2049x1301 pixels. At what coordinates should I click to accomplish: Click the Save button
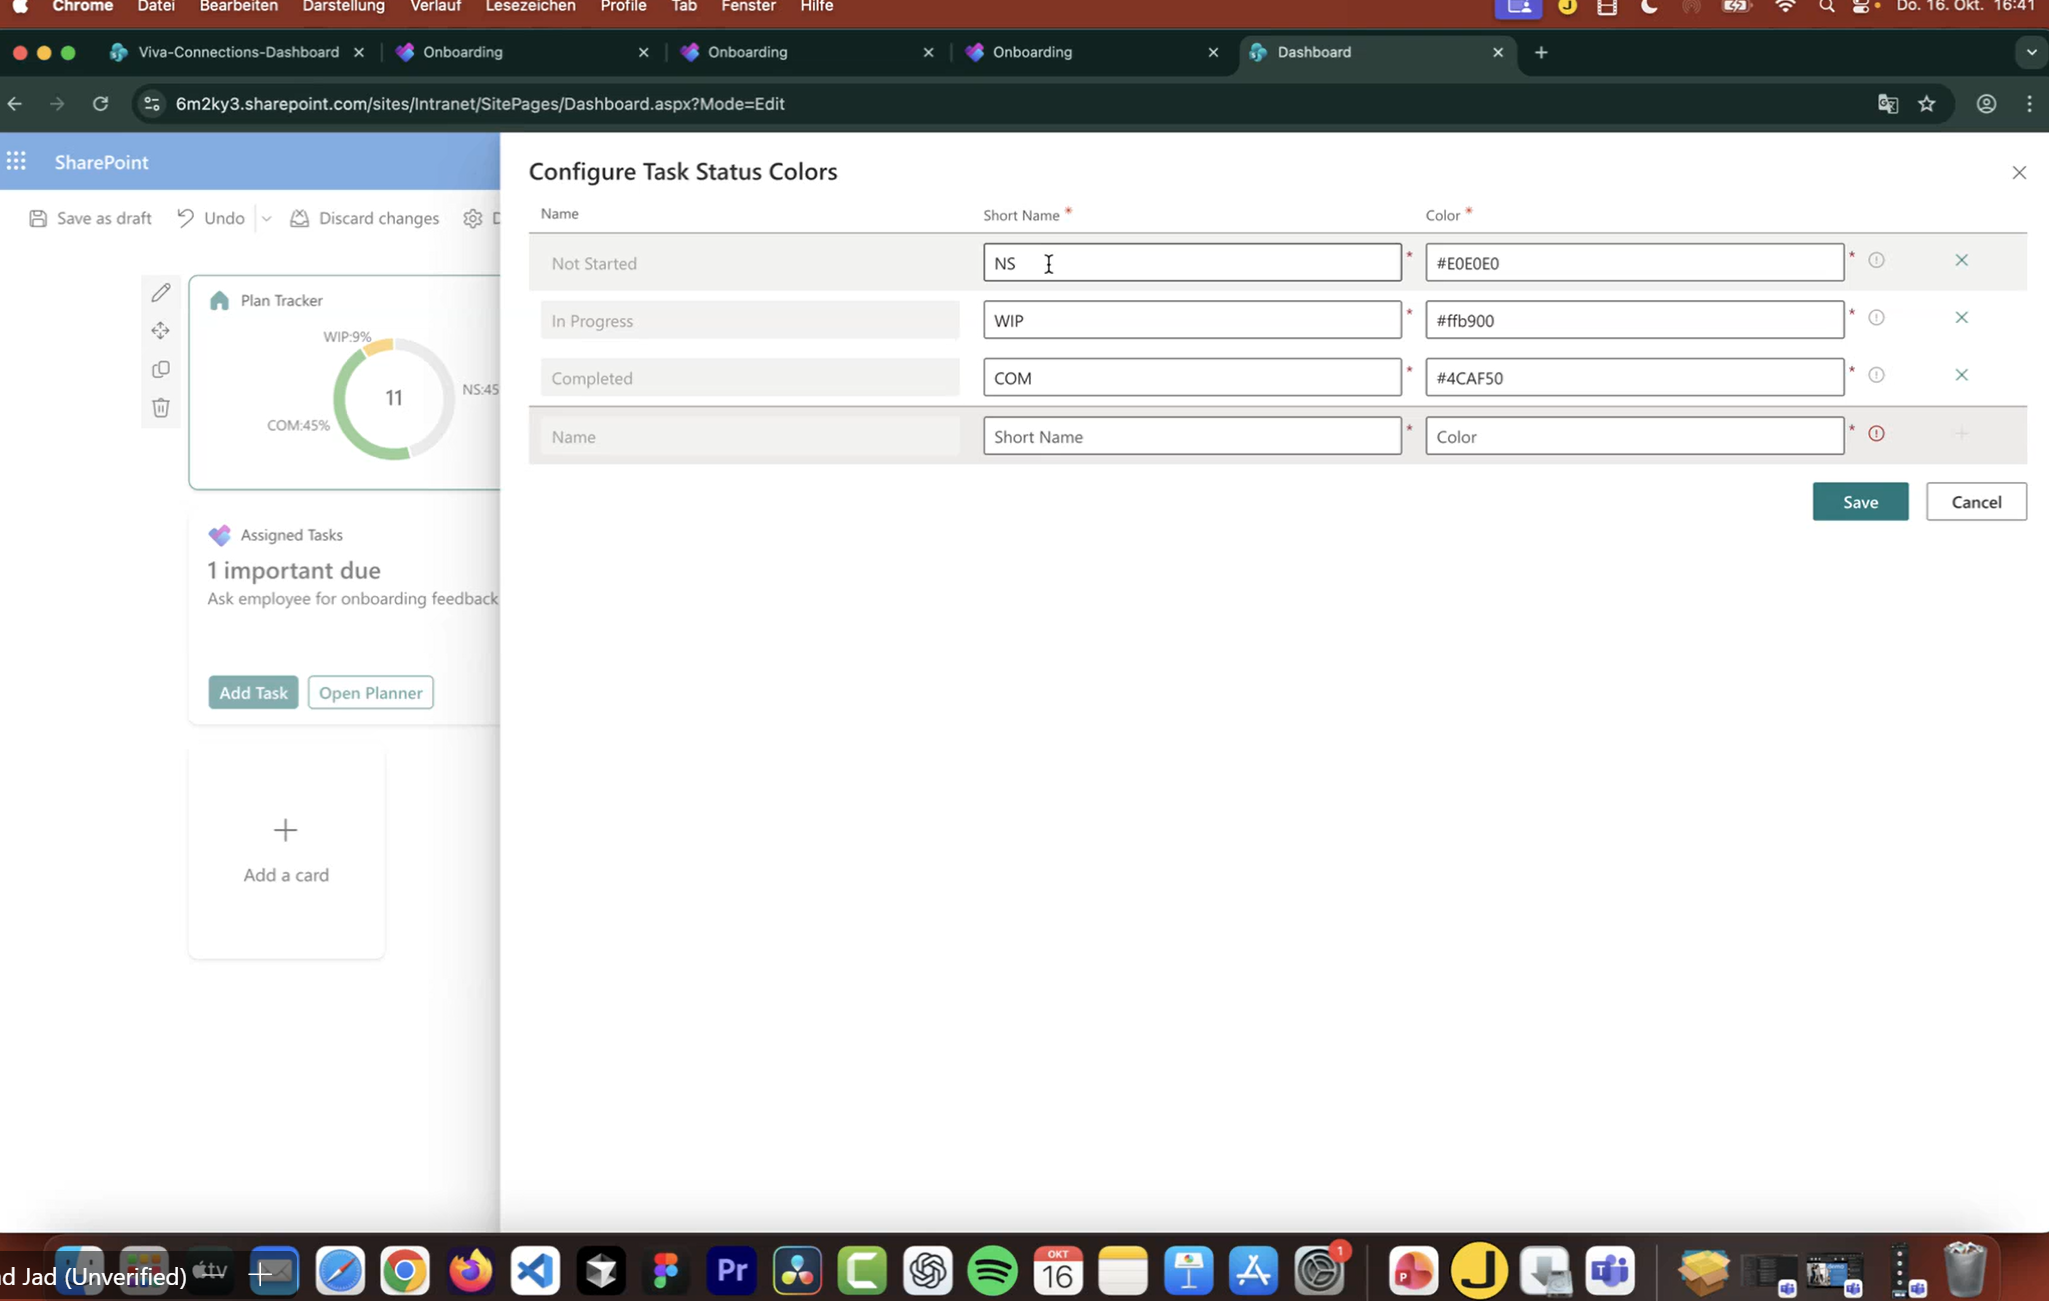click(x=1859, y=502)
